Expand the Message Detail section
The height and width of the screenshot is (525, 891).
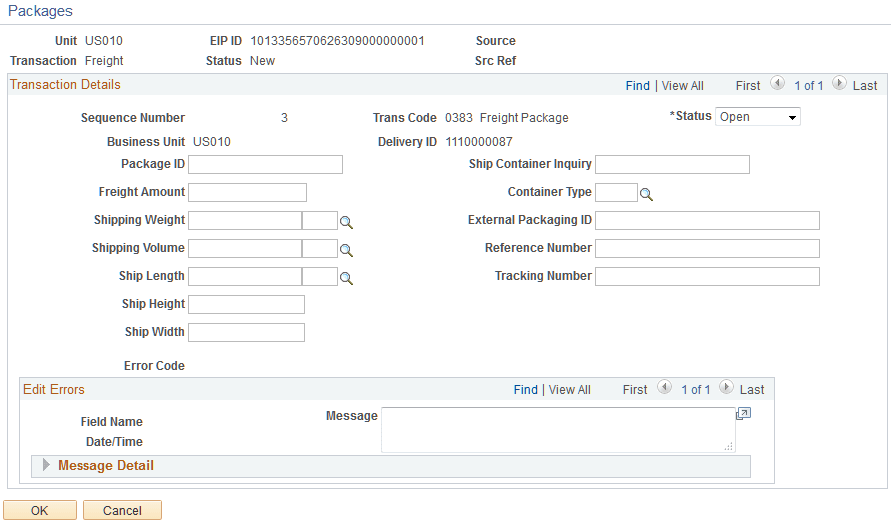pyautogui.click(x=46, y=465)
